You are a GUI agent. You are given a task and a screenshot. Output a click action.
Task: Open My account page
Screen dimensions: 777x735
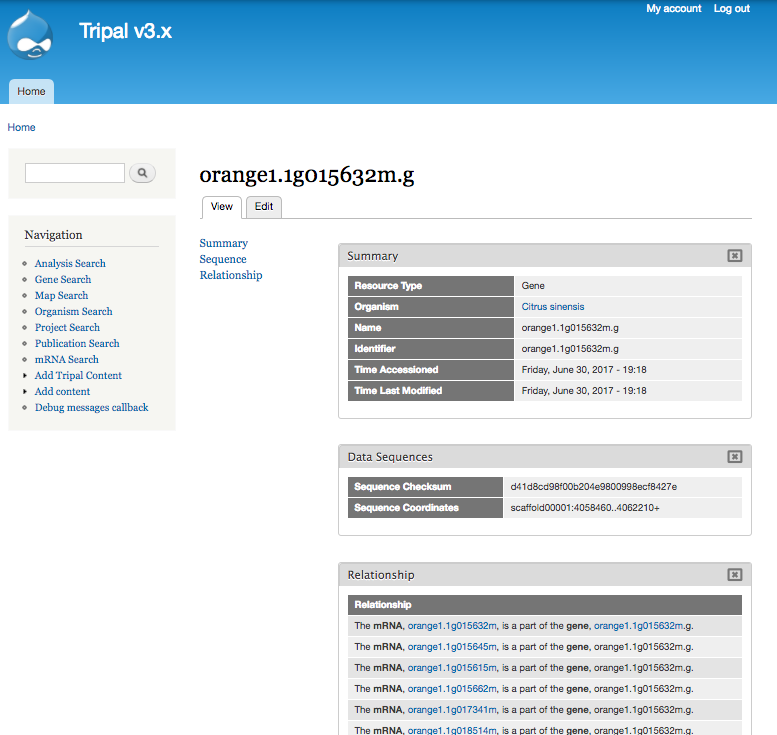(673, 9)
